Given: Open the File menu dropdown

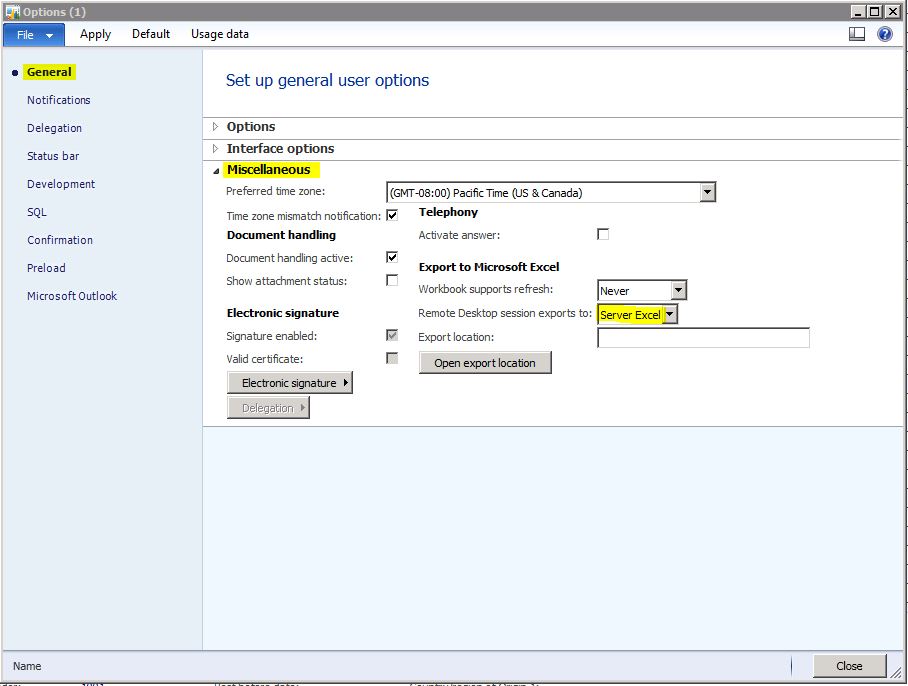Looking at the screenshot, I should 35,34.
